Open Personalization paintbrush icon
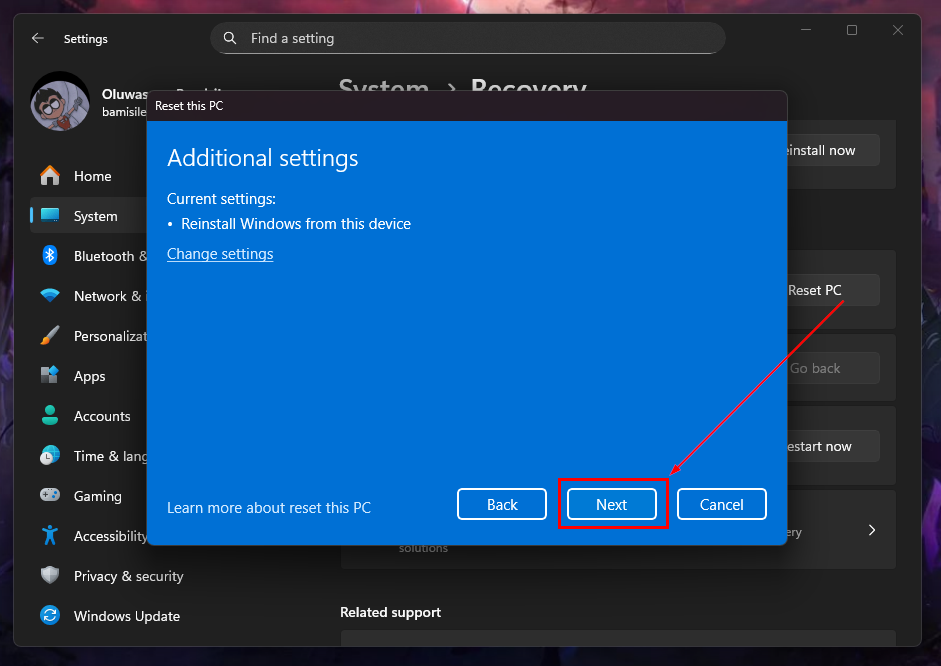The width and height of the screenshot is (941, 666). point(50,336)
